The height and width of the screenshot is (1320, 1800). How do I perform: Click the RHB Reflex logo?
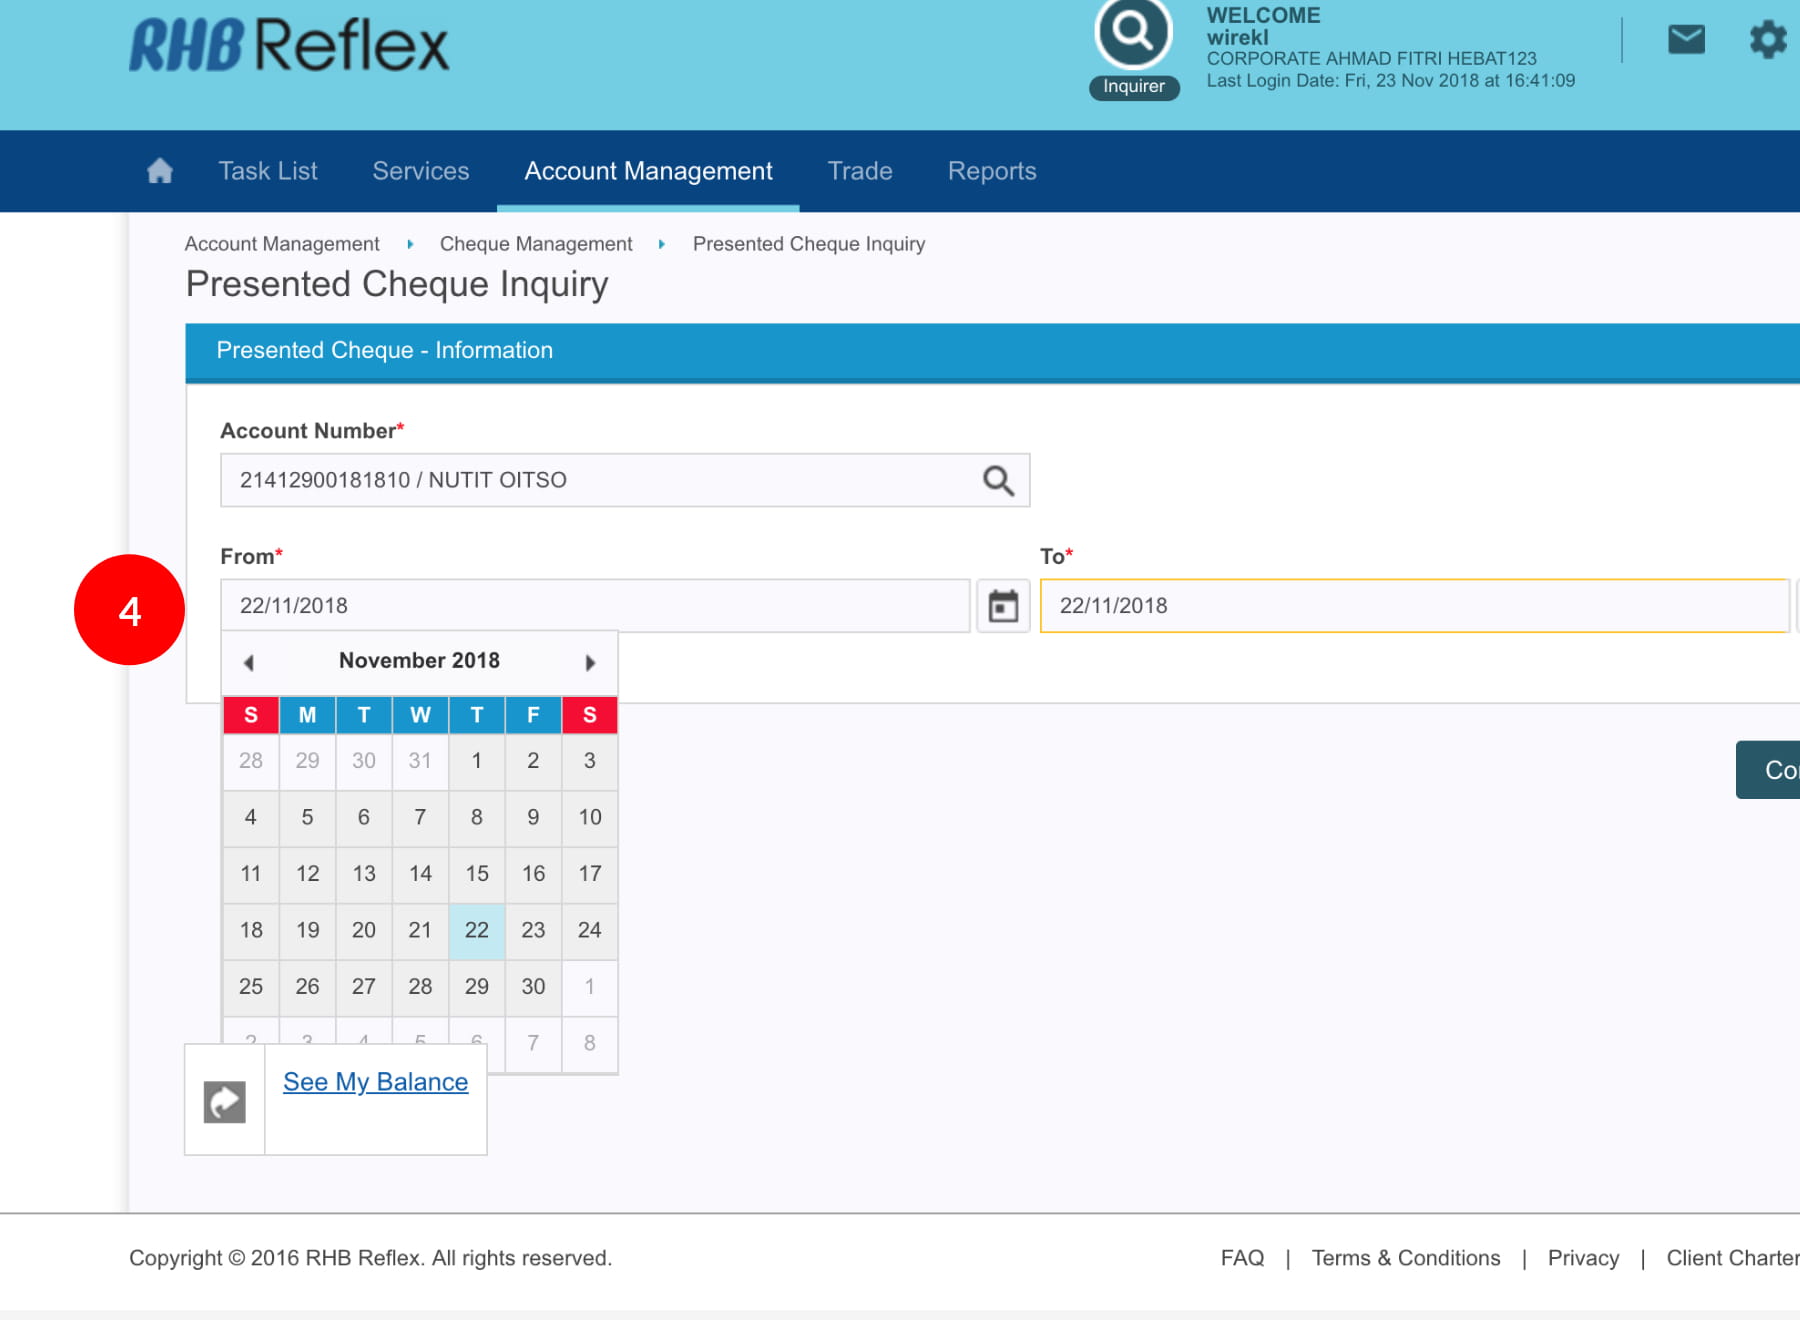[289, 46]
